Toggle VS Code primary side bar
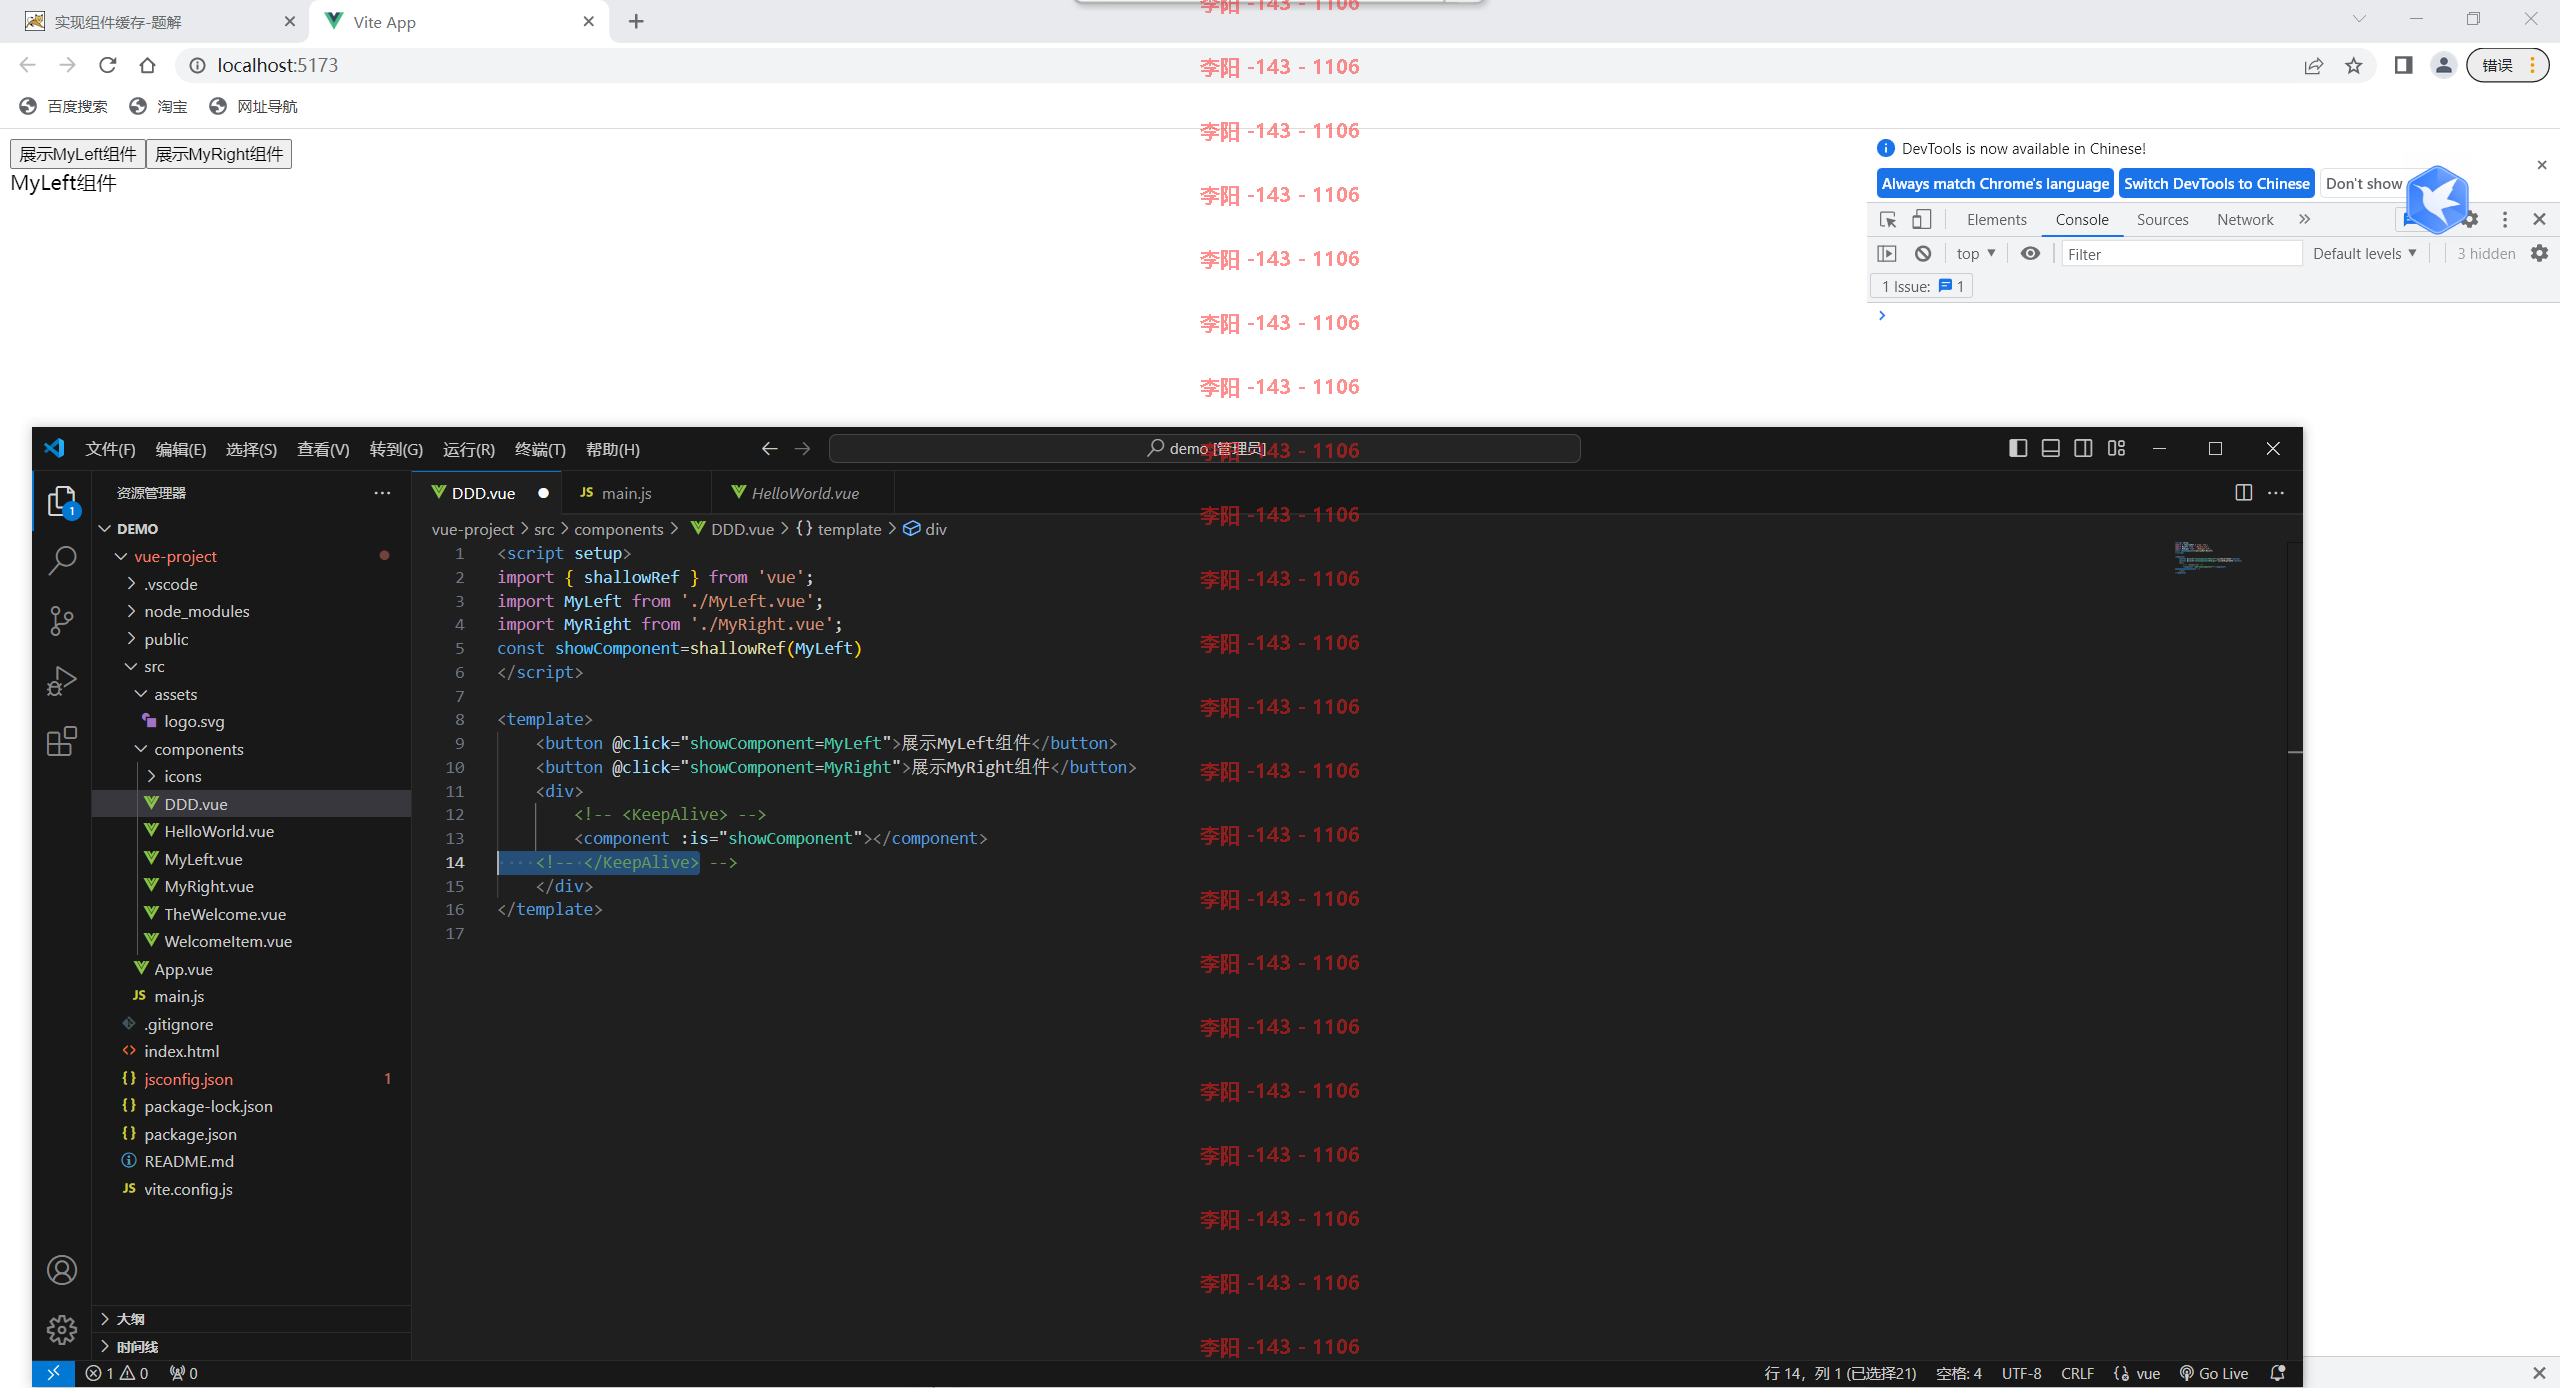Screen dimensions: 2560x1388 click(2018, 448)
